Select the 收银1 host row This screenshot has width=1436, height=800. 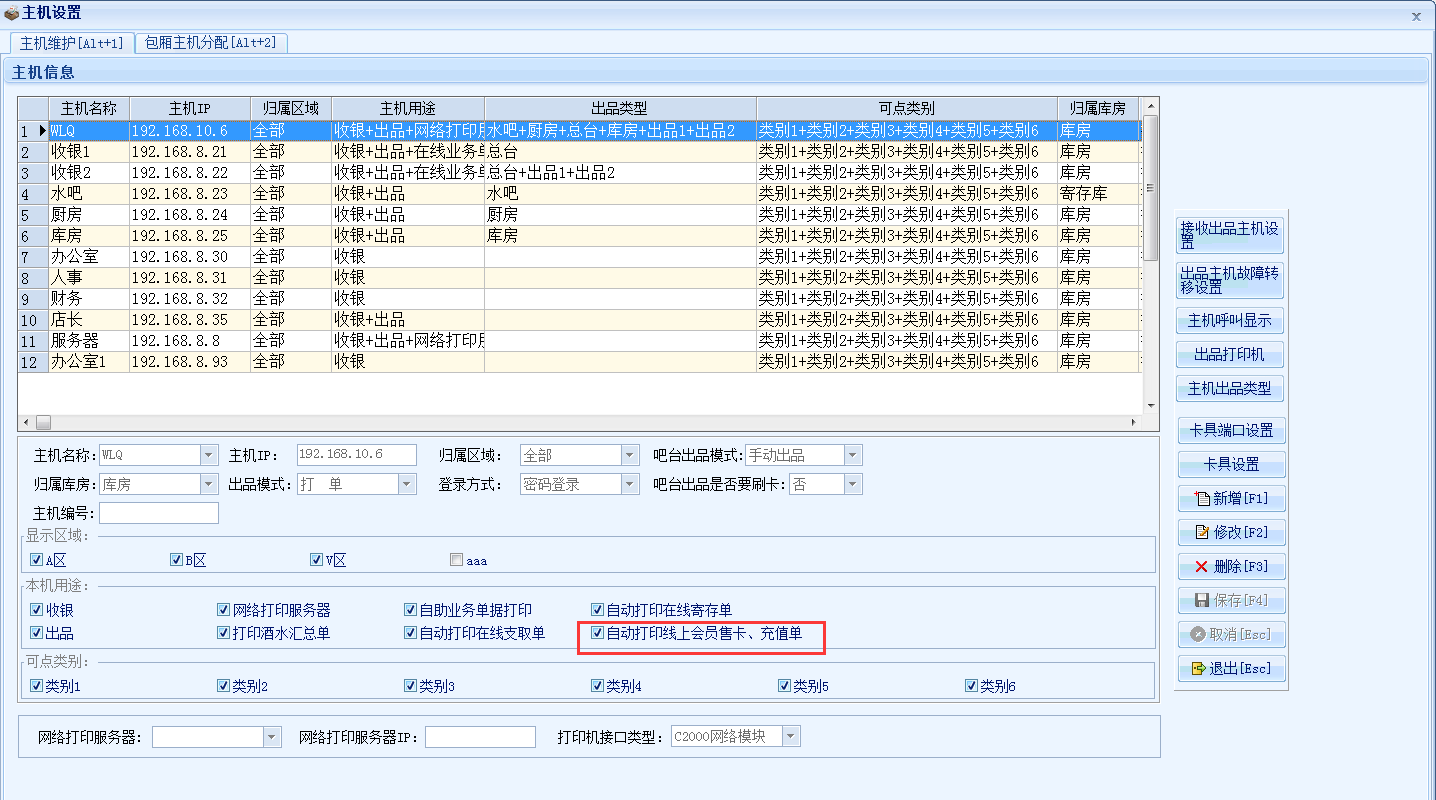tap(580, 151)
